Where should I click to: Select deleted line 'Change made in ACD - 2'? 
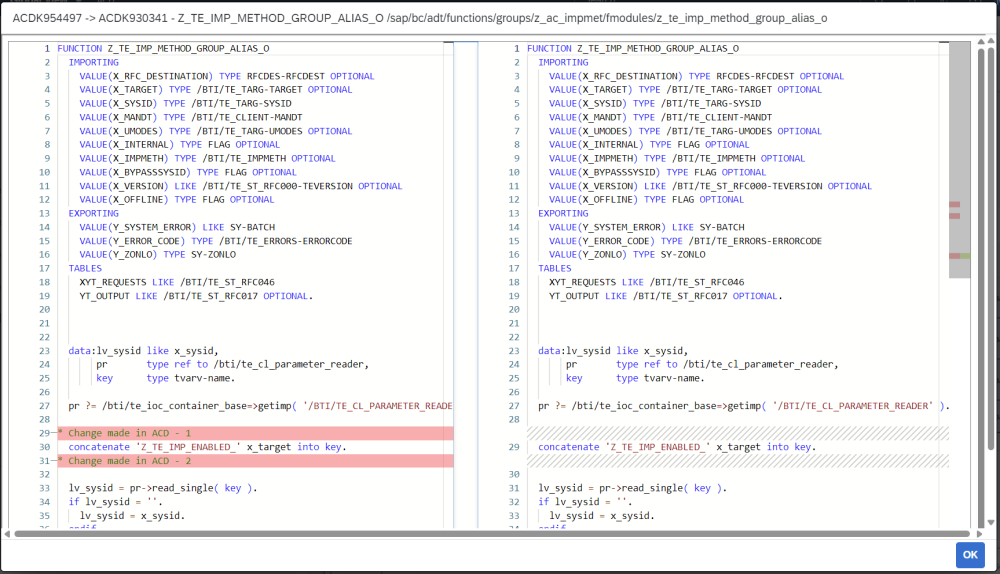[x=255, y=460]
